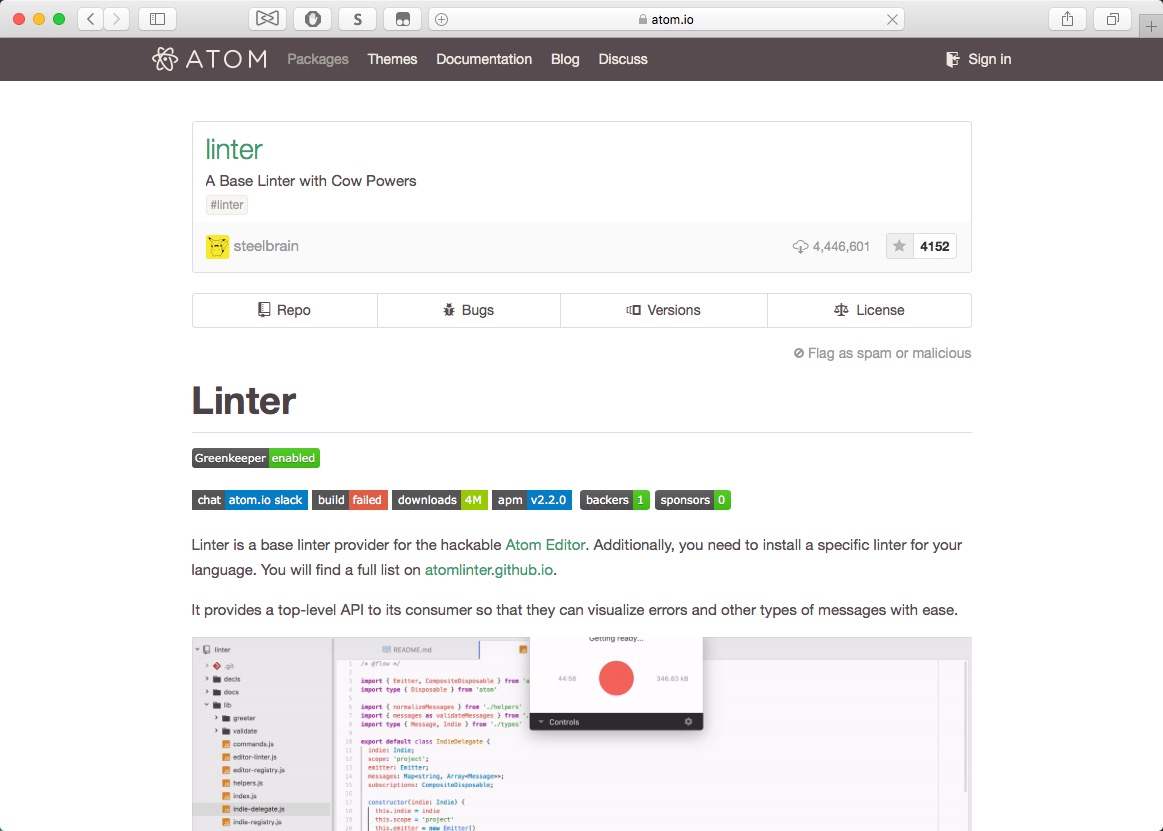Stop loading with address bar X

tap(892, 19)
